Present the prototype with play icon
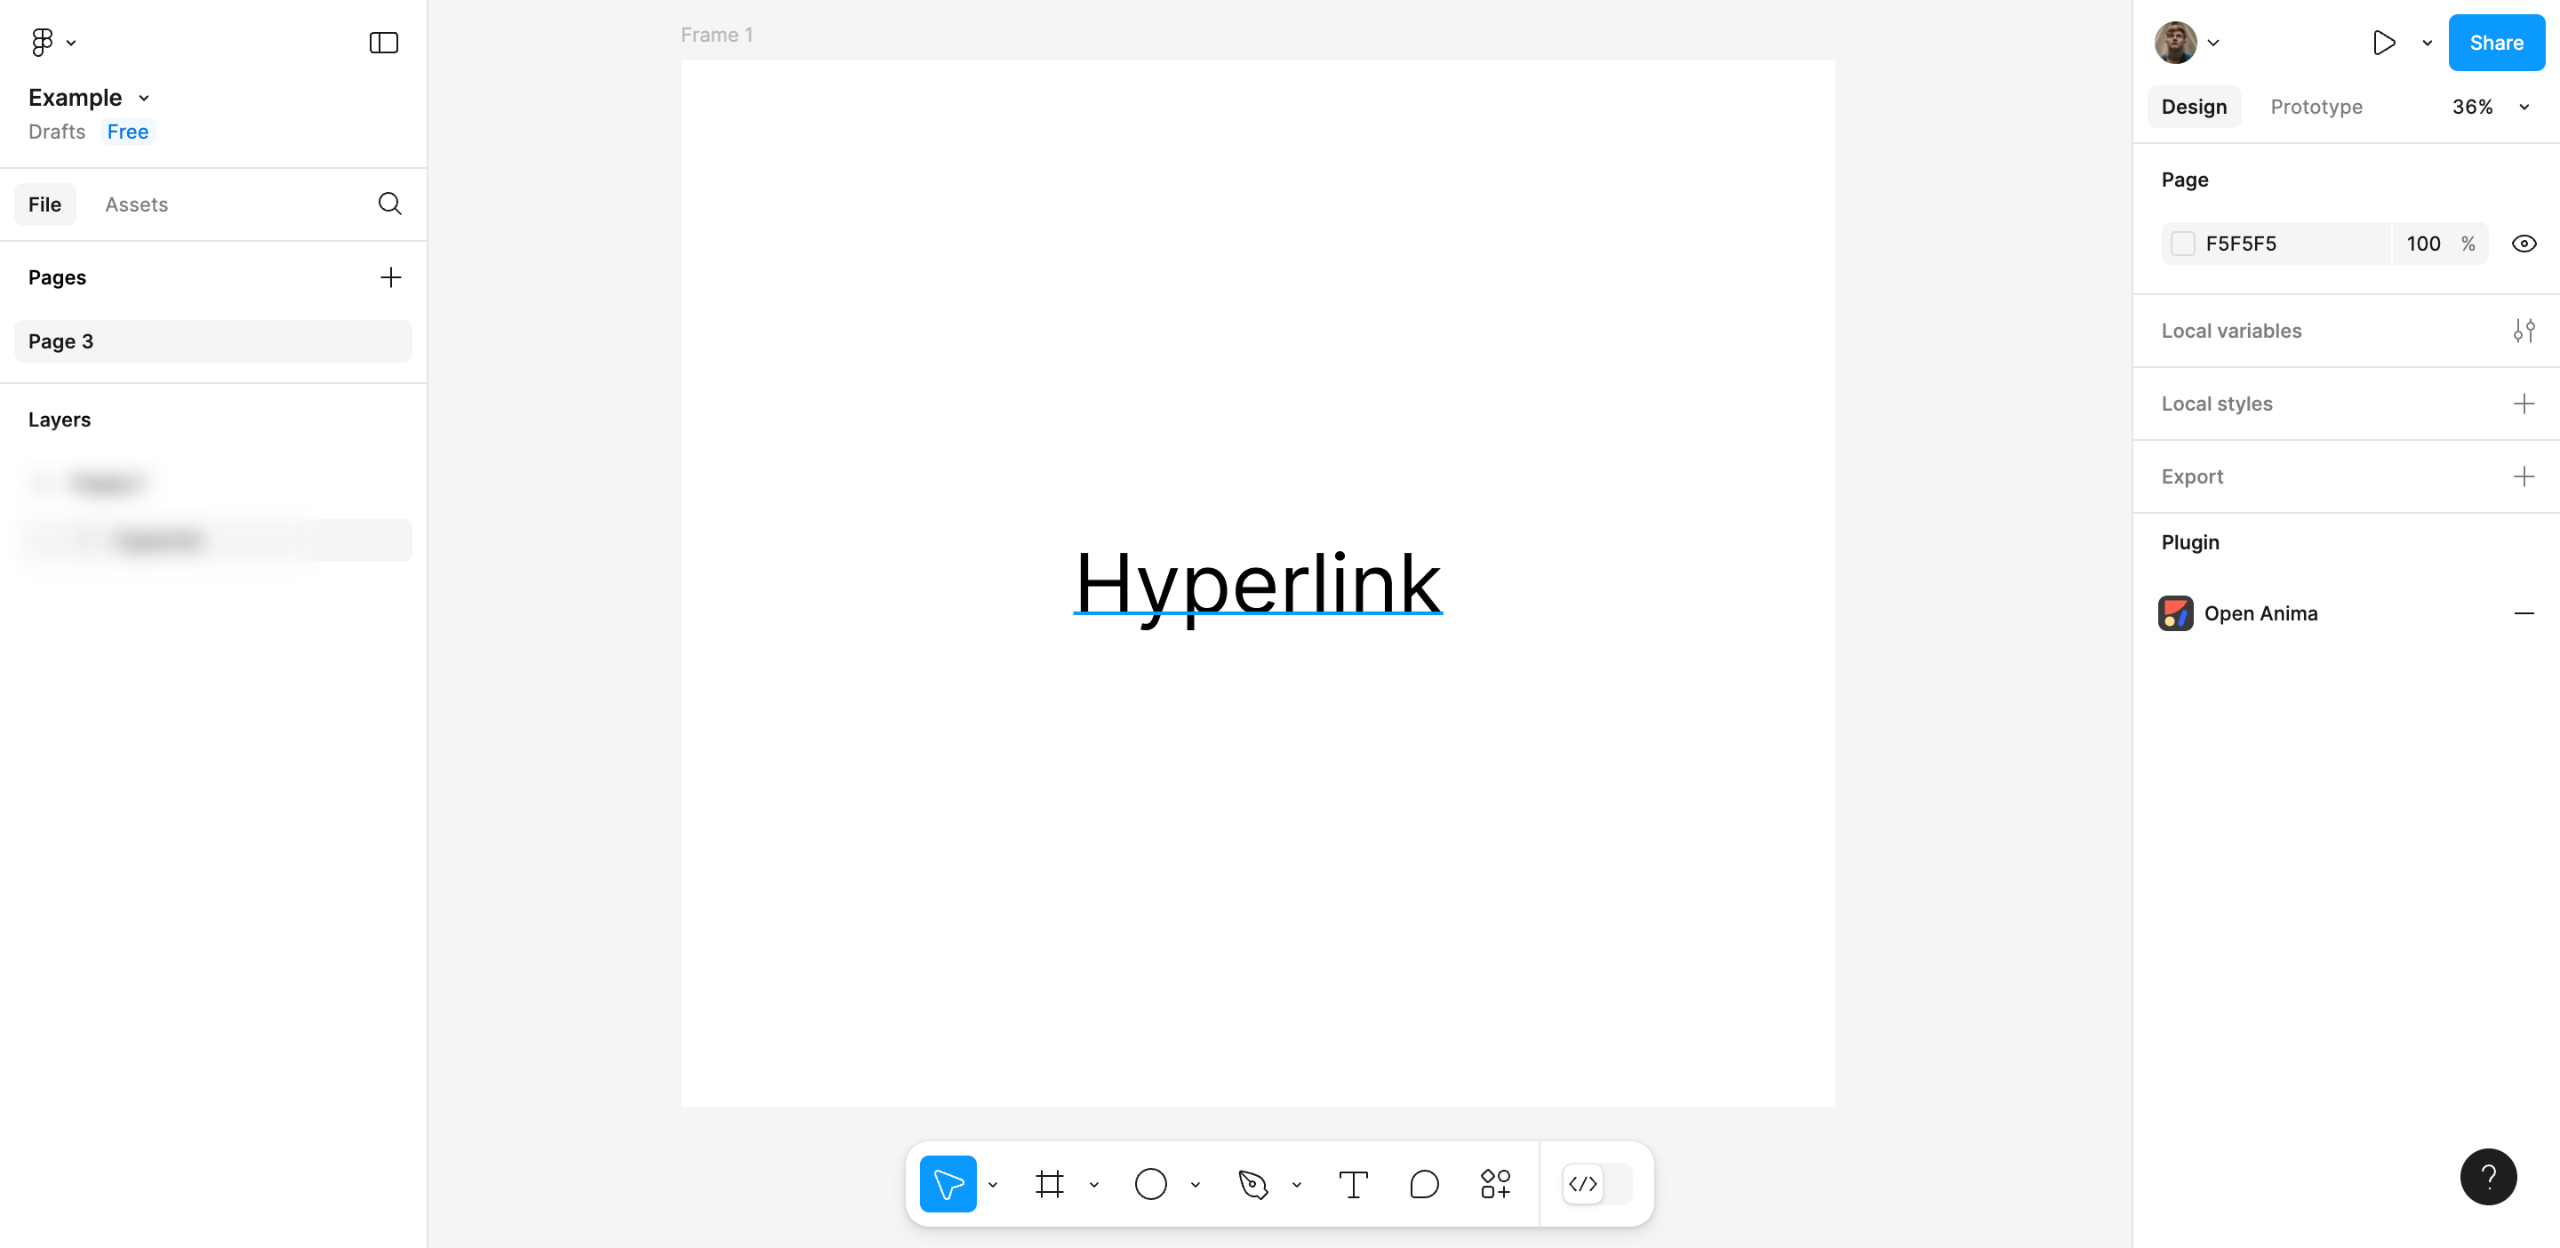This screenshot has height=1248, width=2560. [2384, 42]
